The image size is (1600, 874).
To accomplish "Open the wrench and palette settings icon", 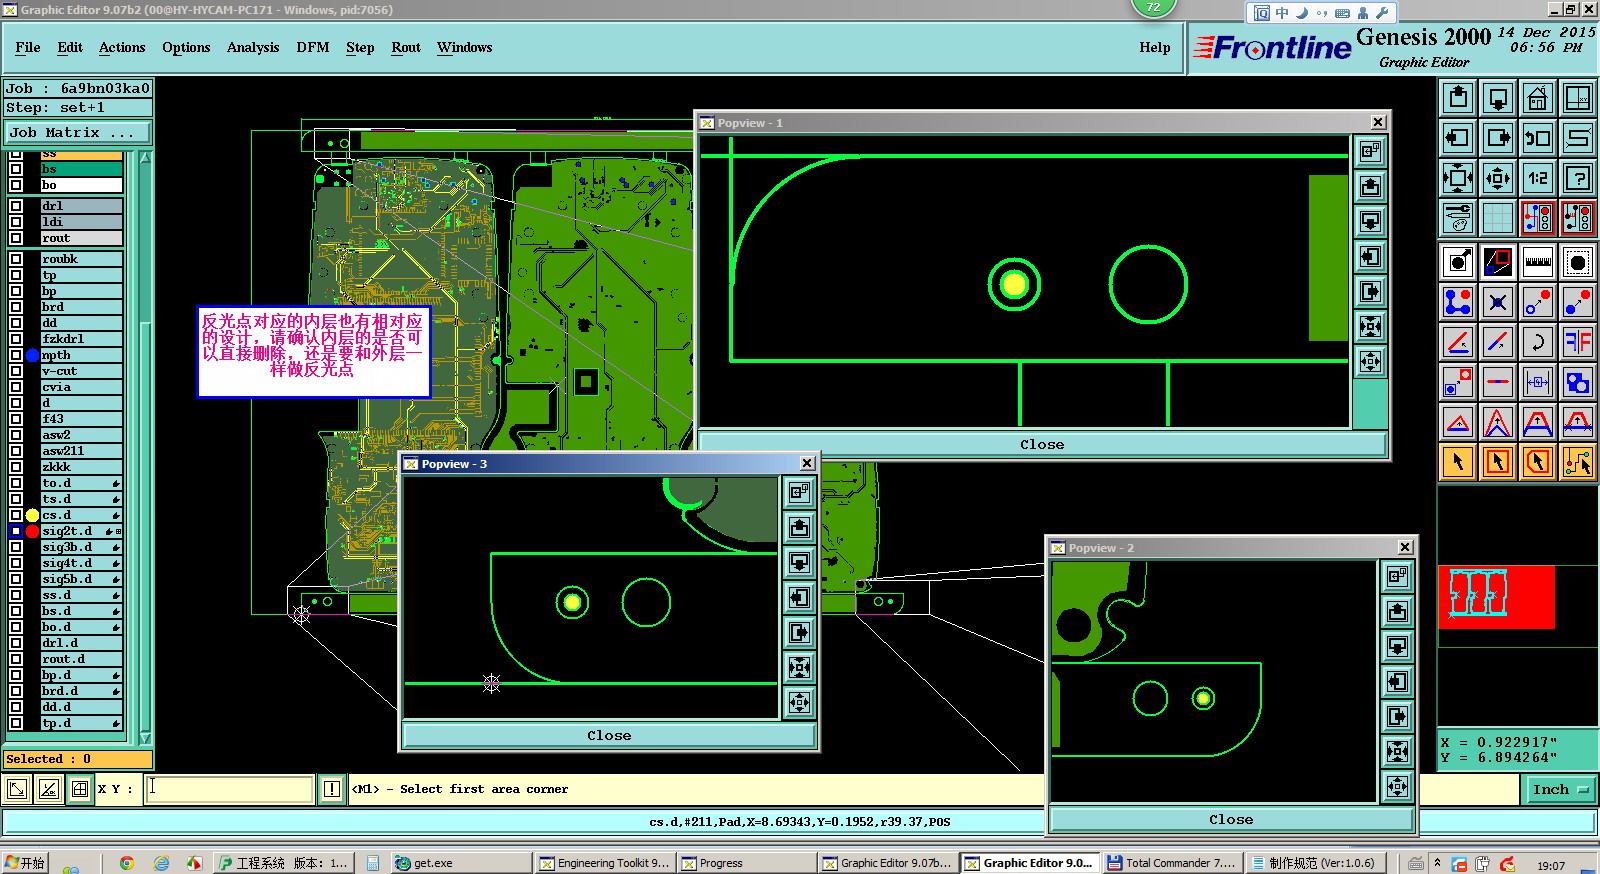I will point(1458,218).
